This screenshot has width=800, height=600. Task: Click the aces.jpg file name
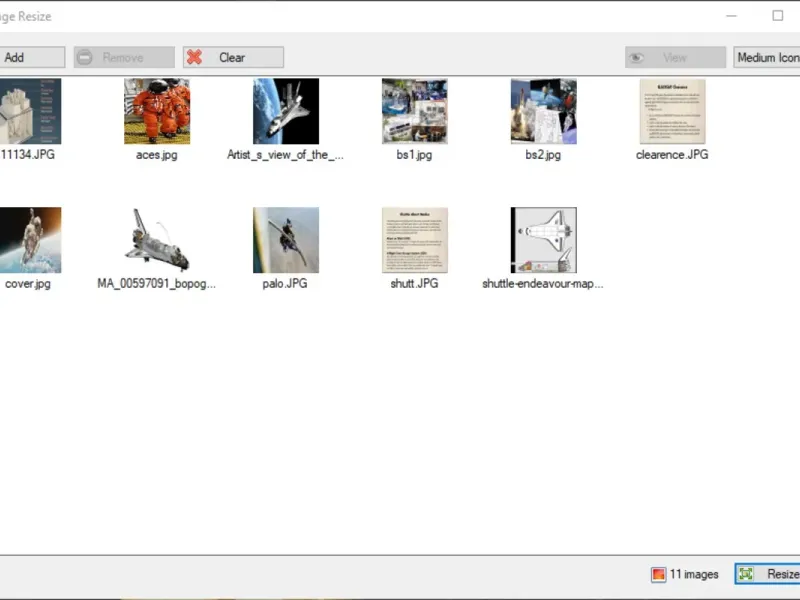click(157, 155)
